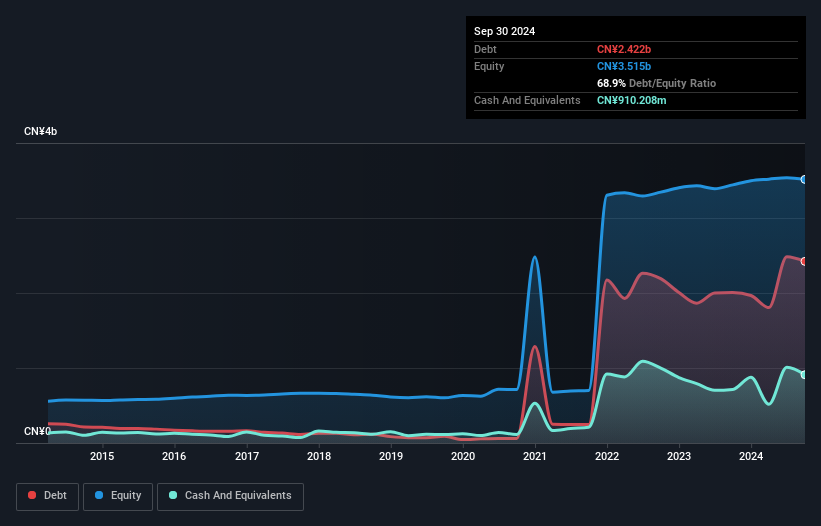The image size is (821, 526).
Task: Click the 2015 x-axis label
Action: point(102,456)
